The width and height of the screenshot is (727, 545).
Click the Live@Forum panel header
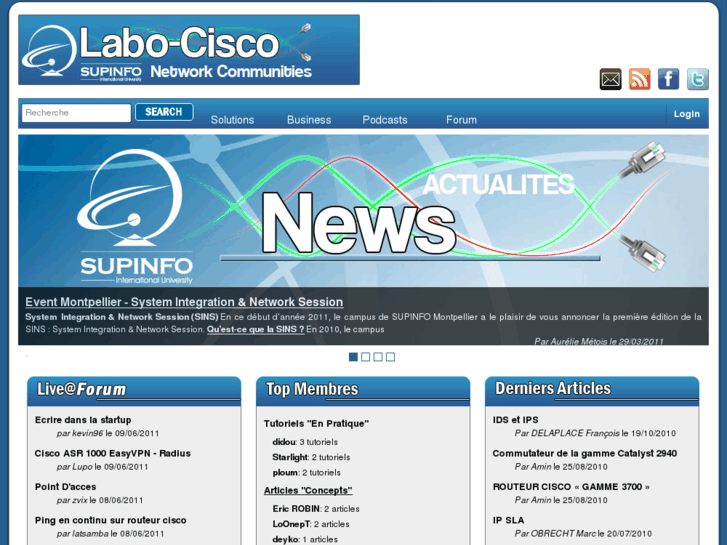coord(134,391)
